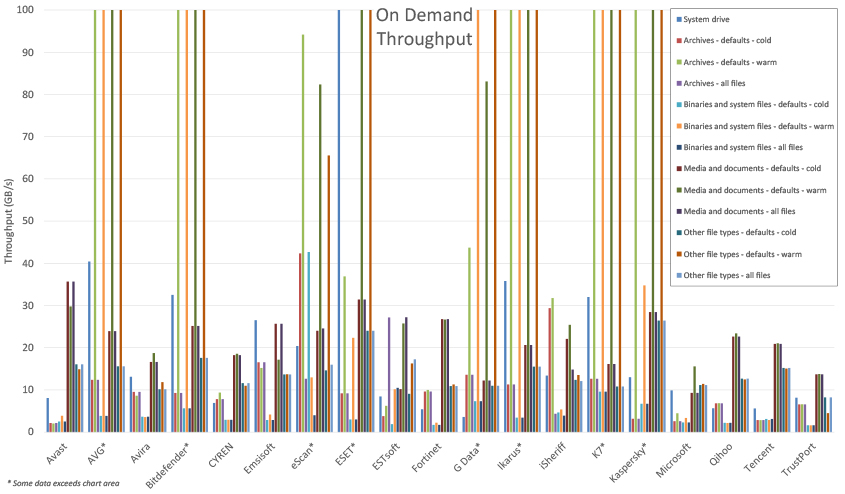The width and height of the screenshot is (845, 494).
Task: Click legend entry 'Other file types - all files'
Action: 726,275
